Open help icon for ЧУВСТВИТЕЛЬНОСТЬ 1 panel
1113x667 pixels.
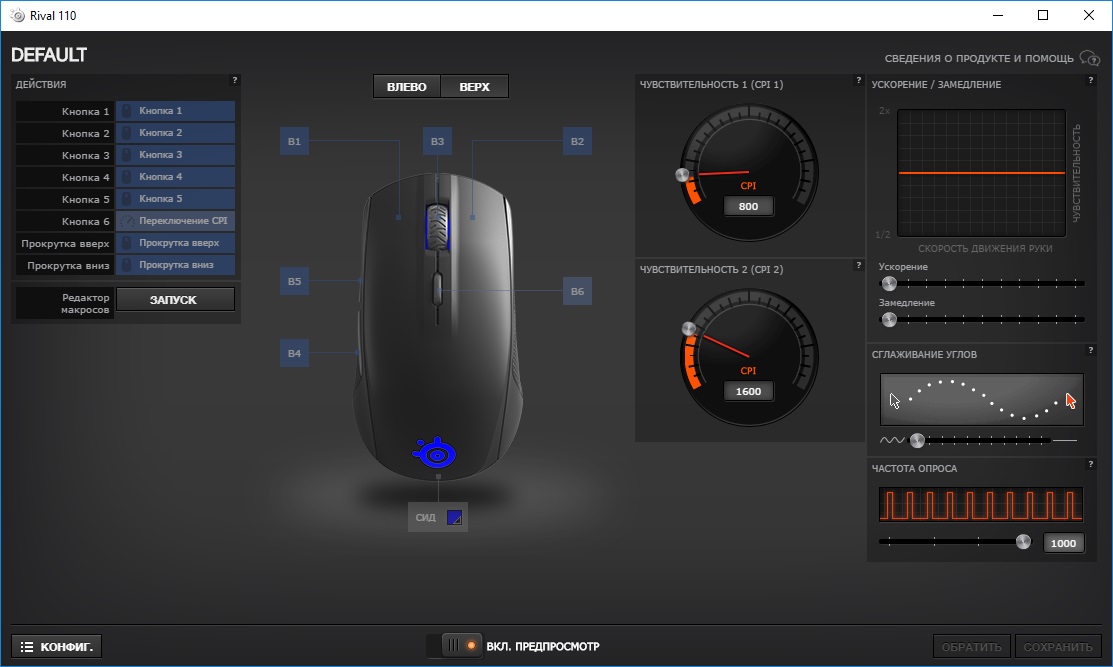pyautogui.click(x=858, y=80)
